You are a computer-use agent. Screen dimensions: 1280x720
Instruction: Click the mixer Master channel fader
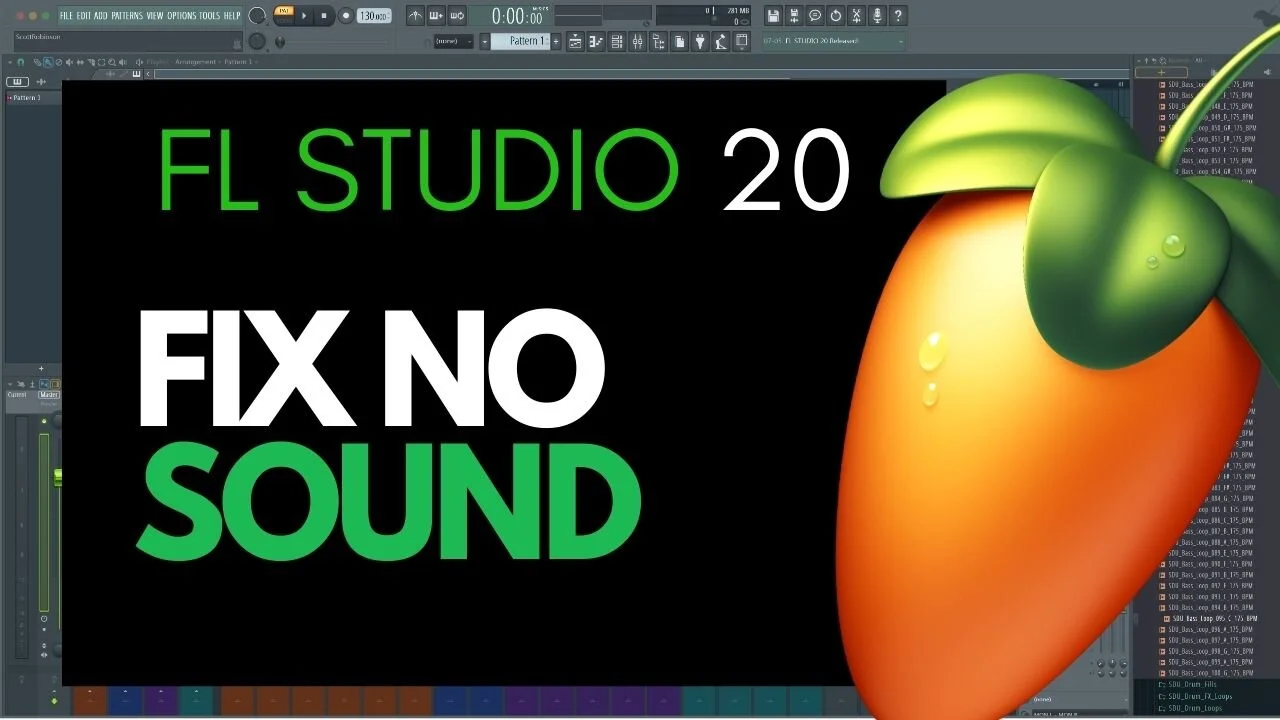58,477
